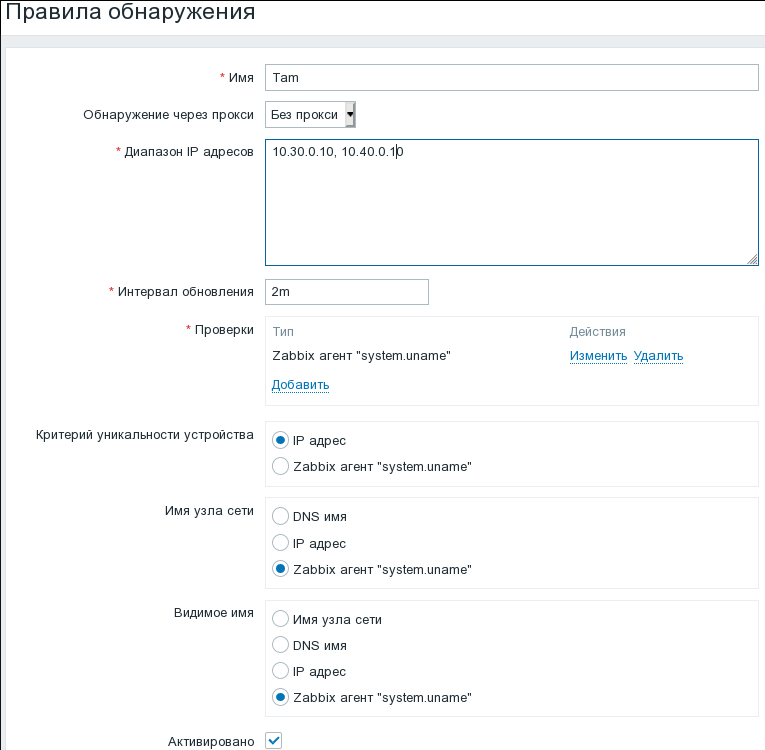Select Имя узла сети as visible name
765x750 pixels.
281,619
